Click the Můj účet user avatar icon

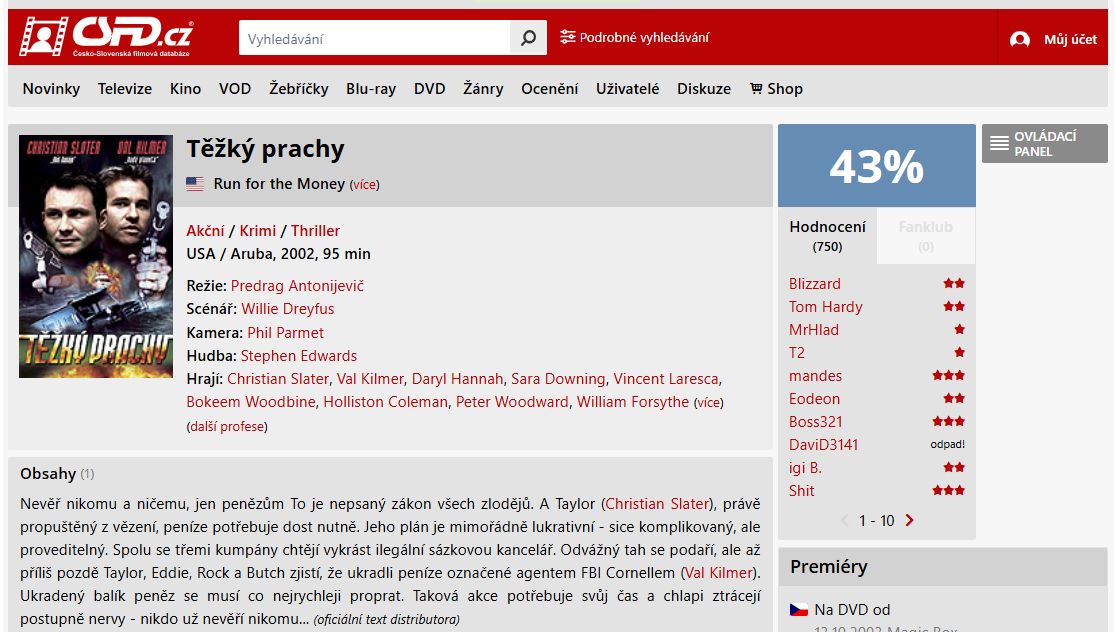pyautogui.click(x=1020, y=39)
